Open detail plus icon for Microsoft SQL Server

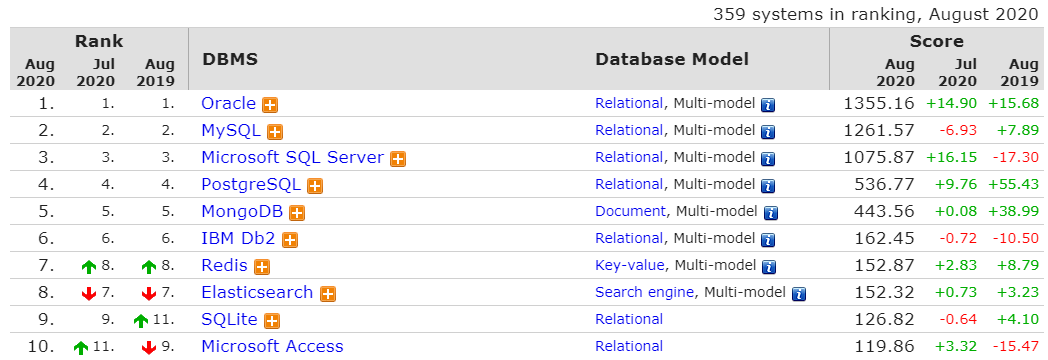pos(398,159)
